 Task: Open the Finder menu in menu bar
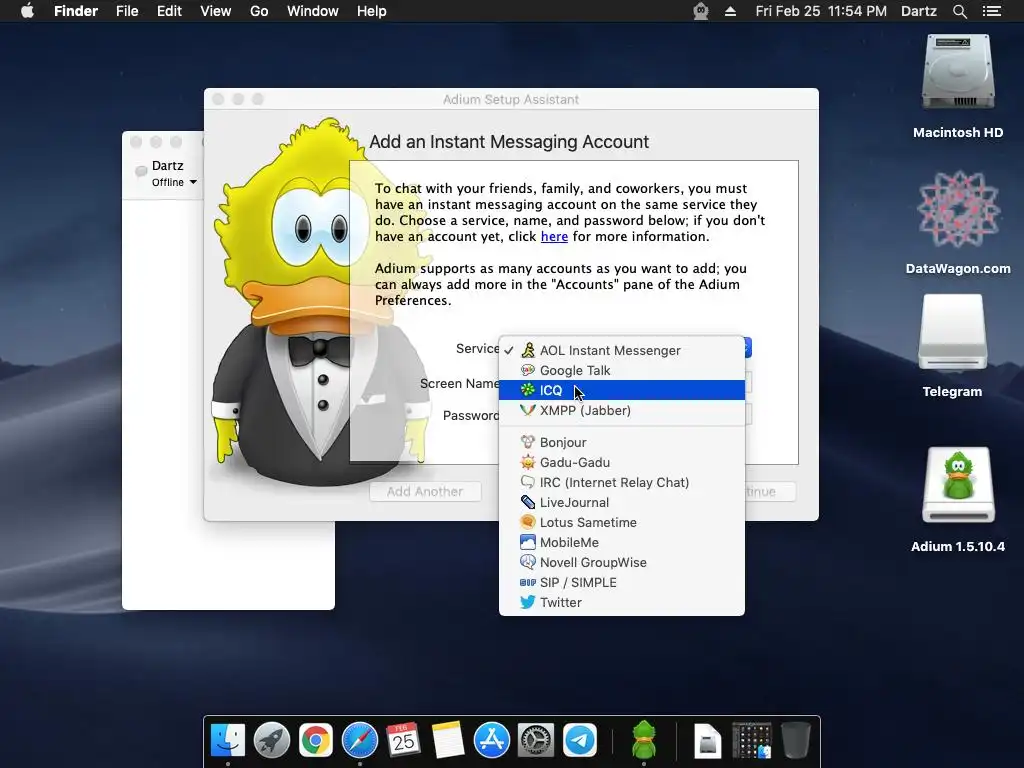click(x=76, y=11)
